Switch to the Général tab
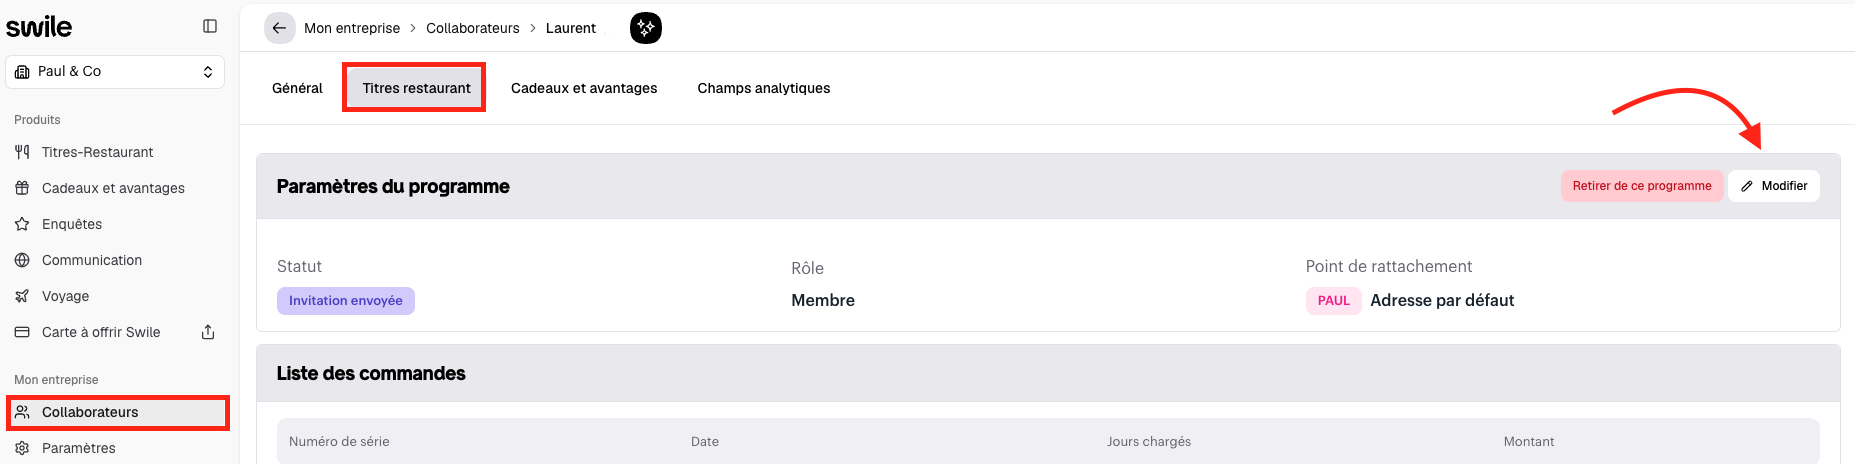1855x464 pixels. [297, 88]
